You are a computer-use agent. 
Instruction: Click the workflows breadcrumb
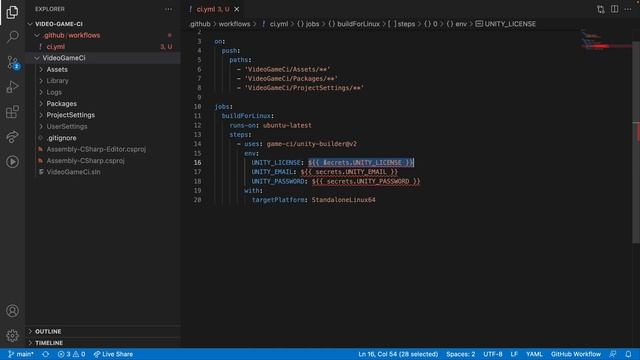click(x=234, y=24)
